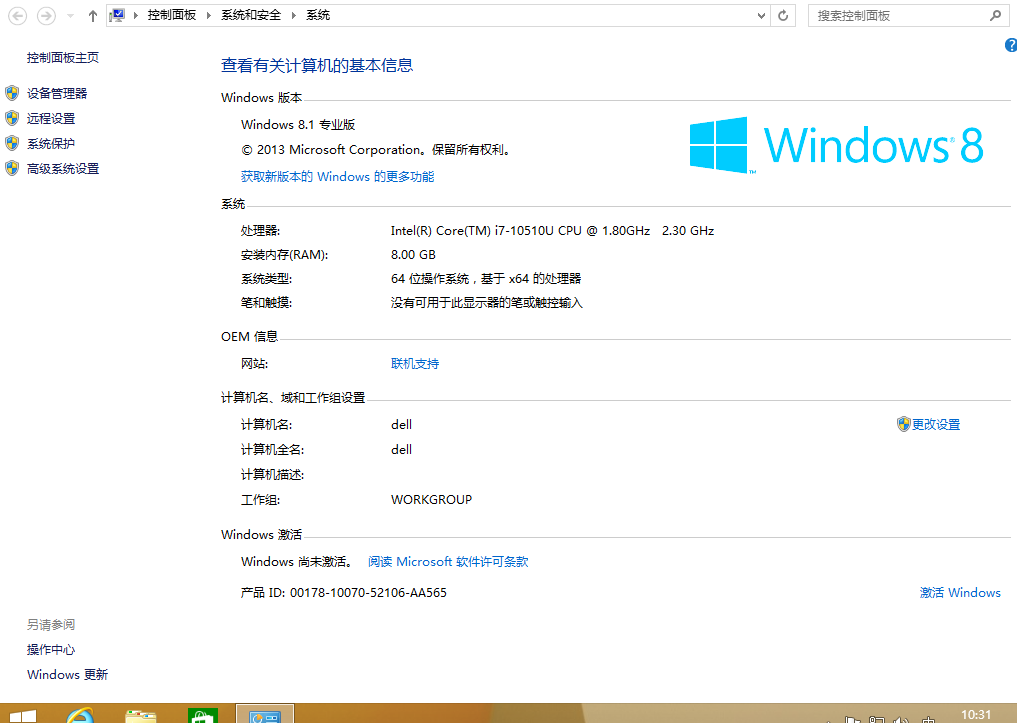
Task: Open the address bar history dropdown
Action: (x=761, y=16)
